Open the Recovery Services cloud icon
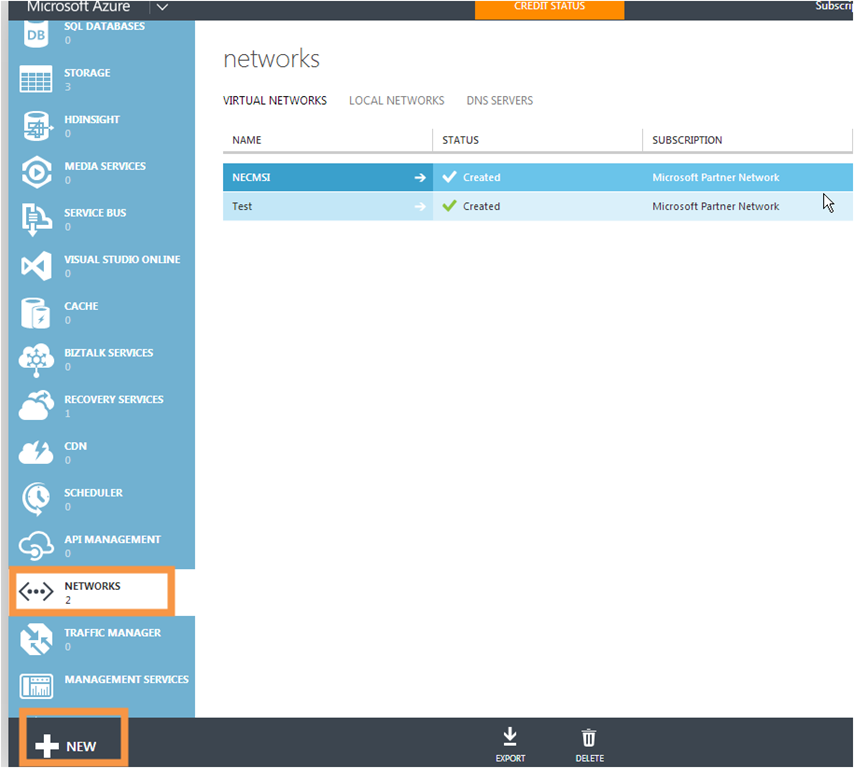This screenshot has width=854, height=768. (x=36, y=406)
